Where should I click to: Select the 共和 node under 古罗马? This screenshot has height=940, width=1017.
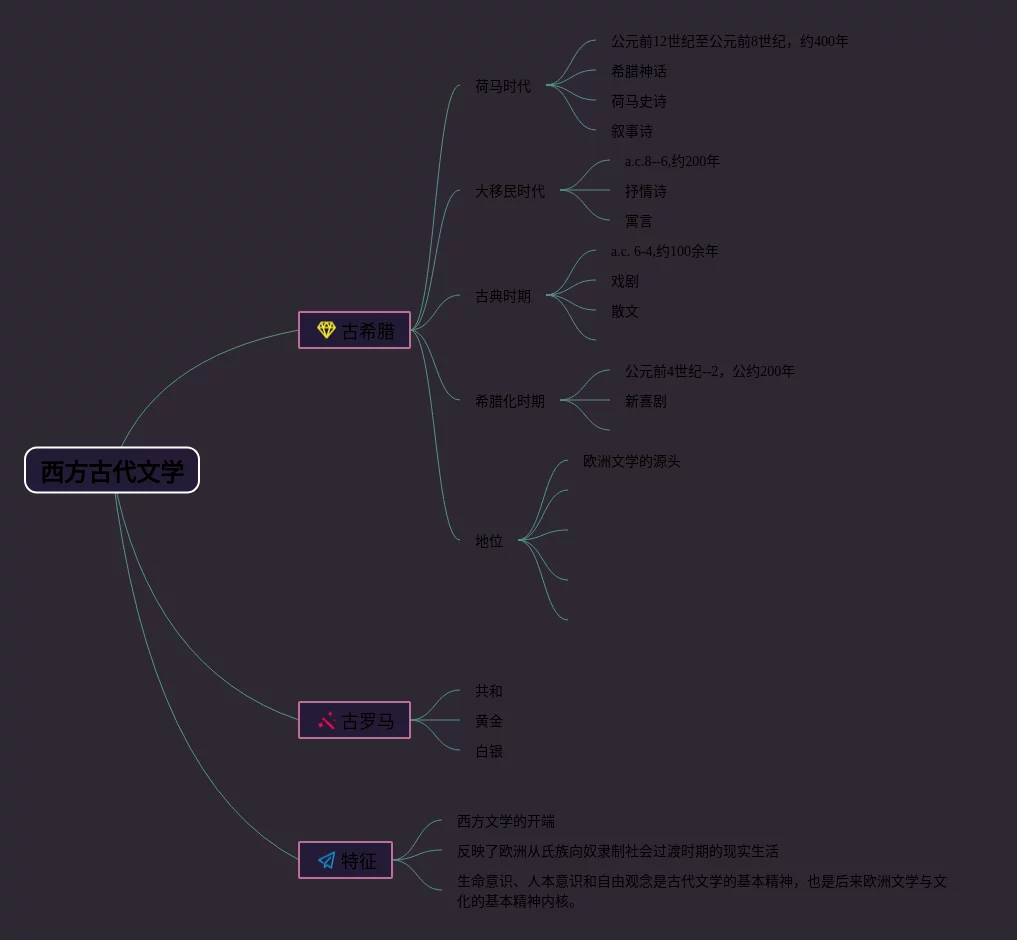coord(489,691)
